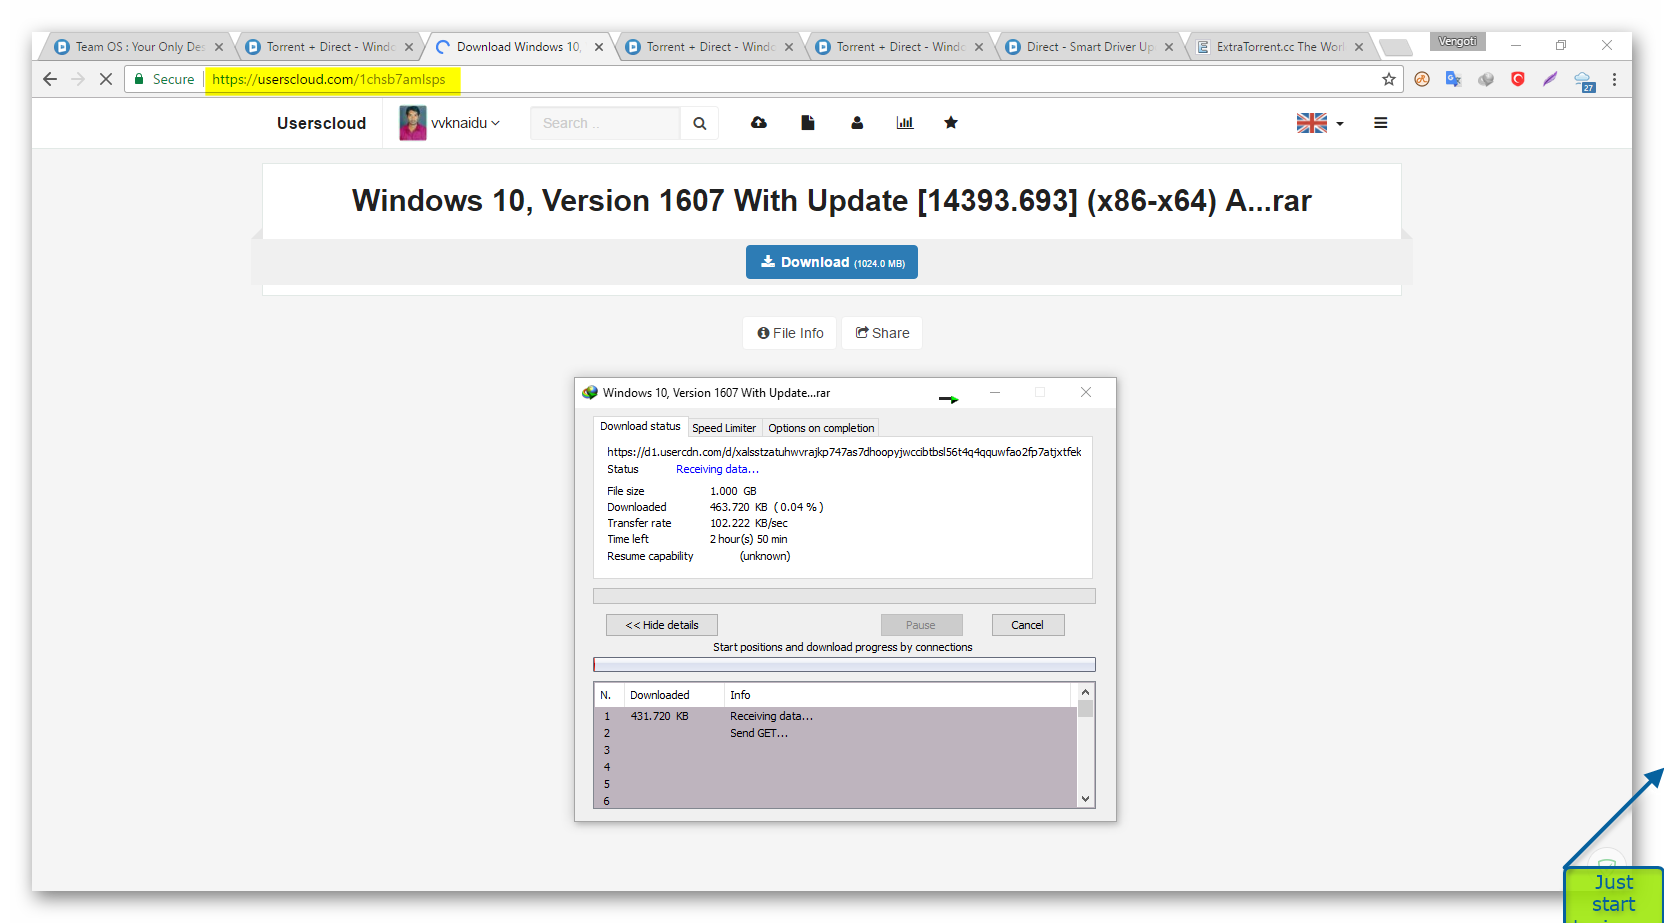Open the Chrome three-dot menu
This screenshot has height=923, width=1664.
tap(1614, 79)
